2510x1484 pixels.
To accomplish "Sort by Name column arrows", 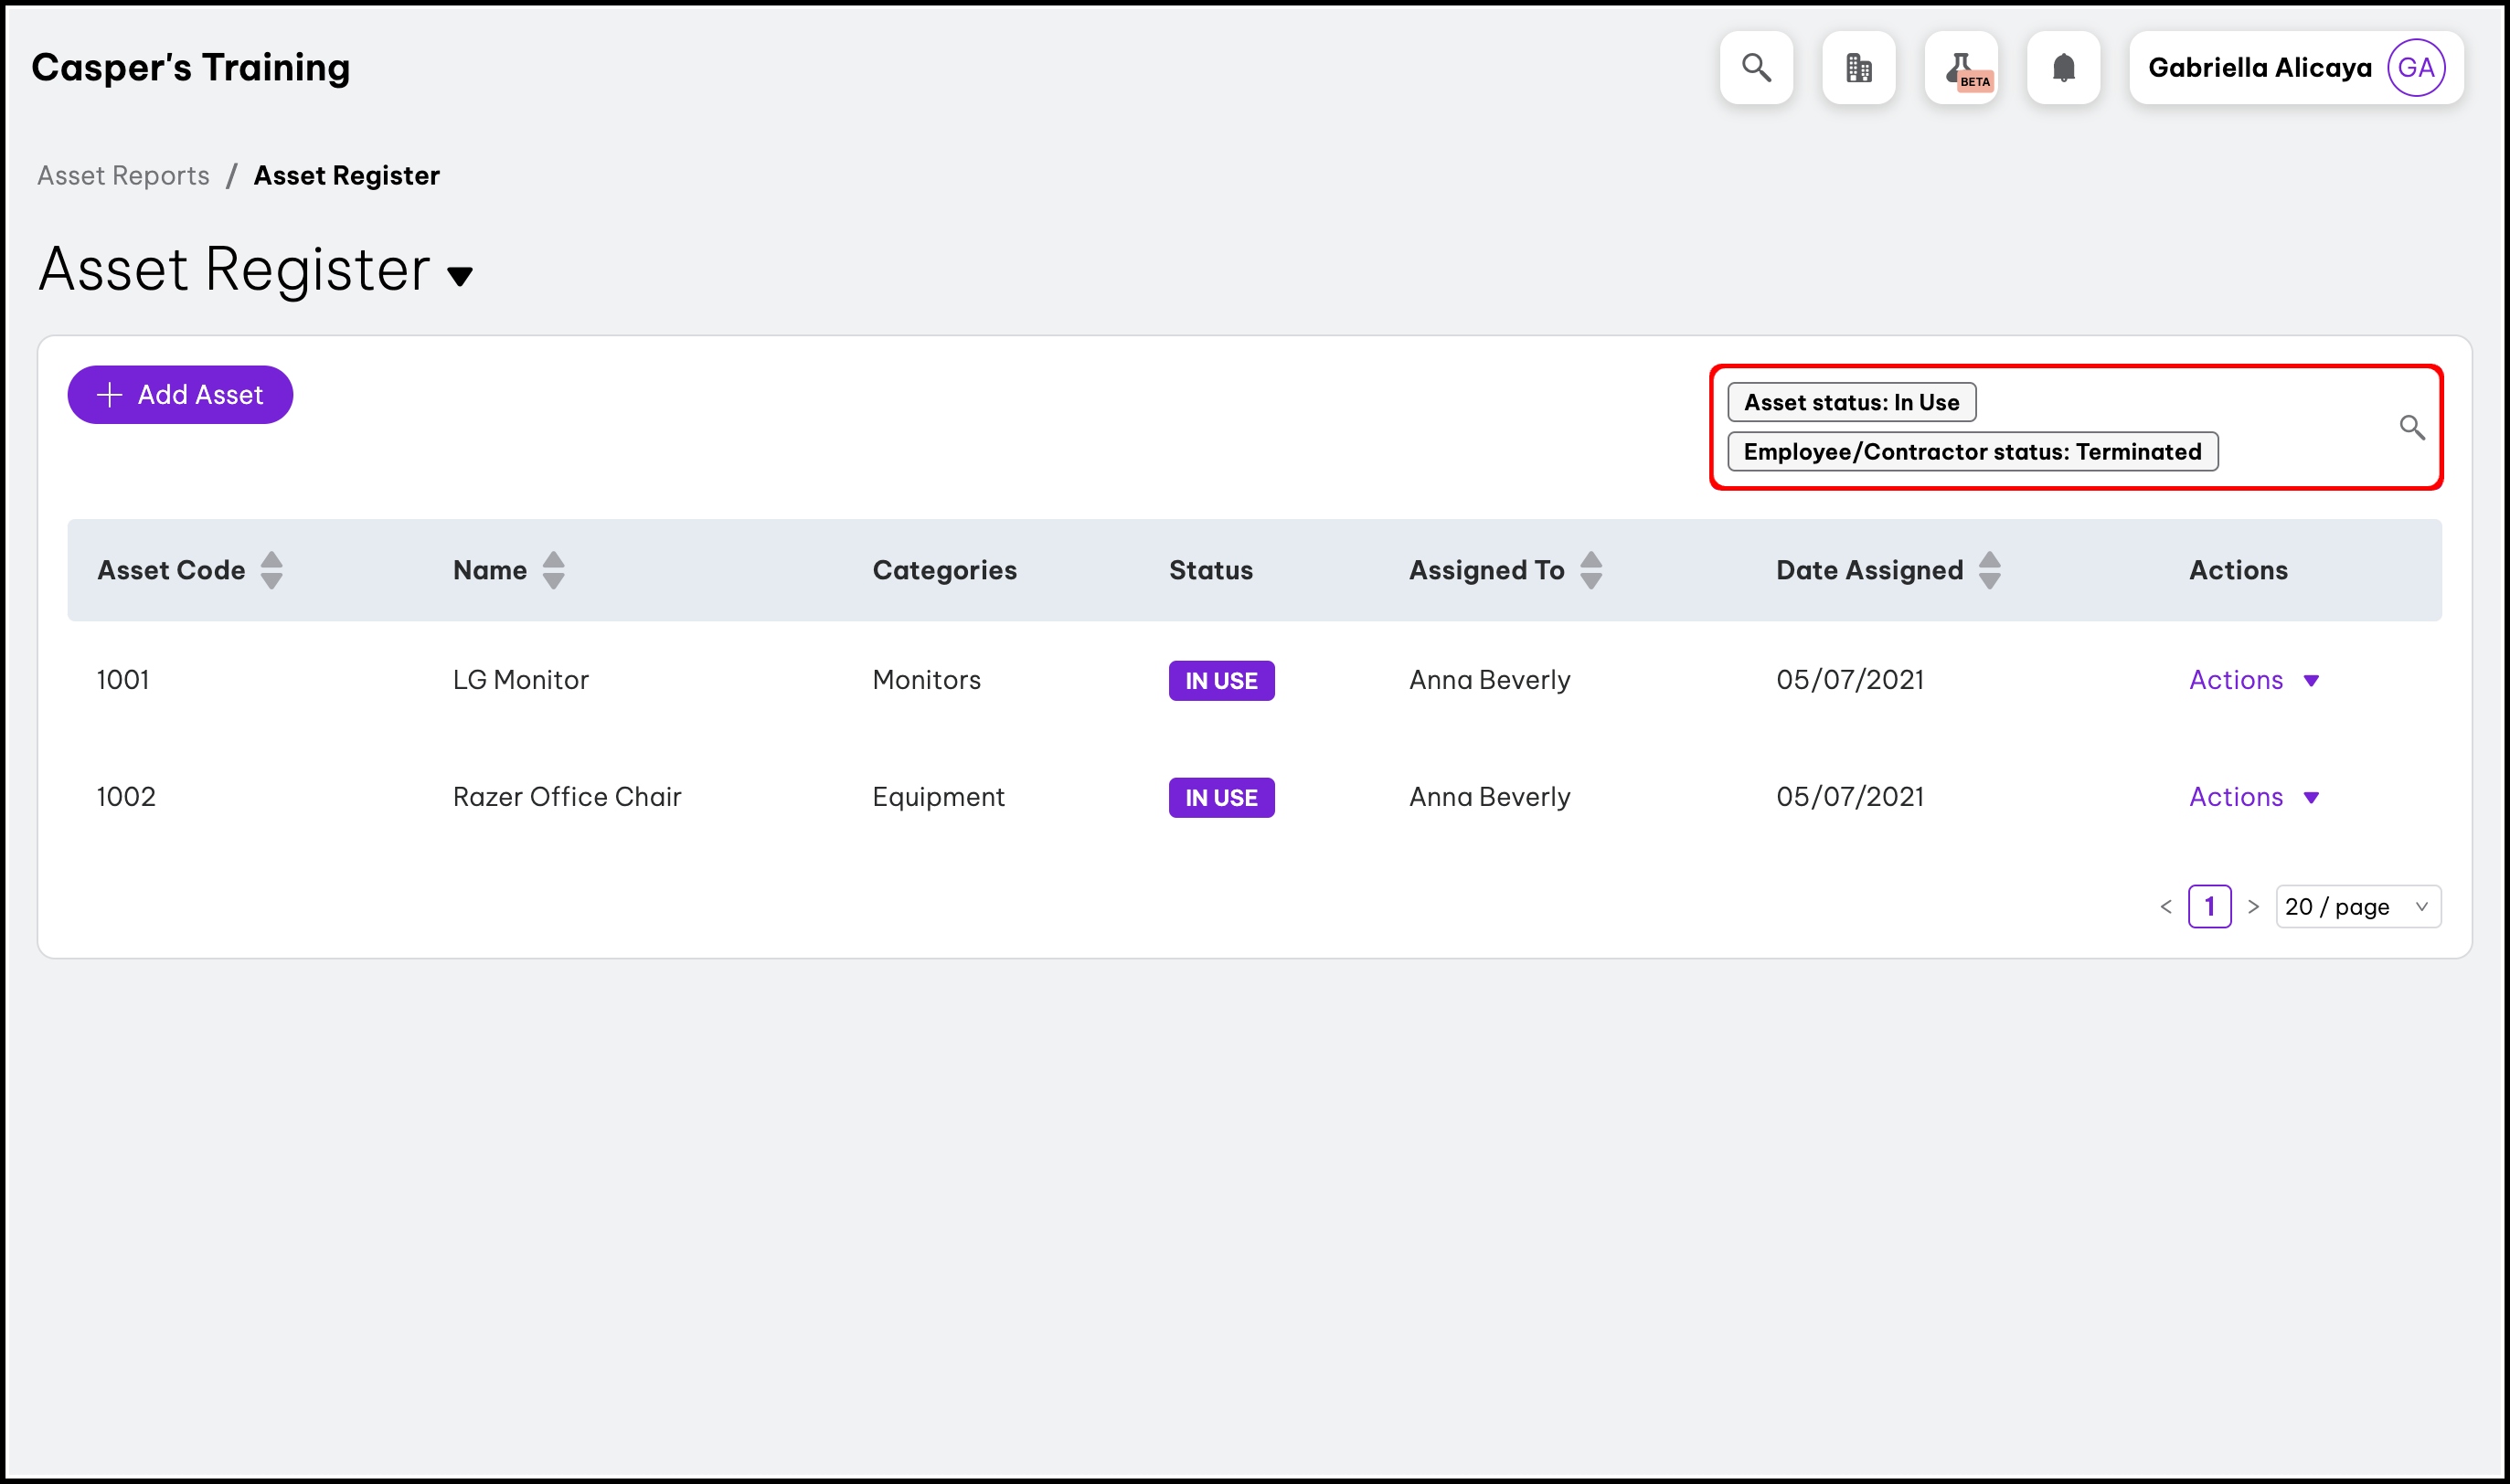I will click(553, 570).
